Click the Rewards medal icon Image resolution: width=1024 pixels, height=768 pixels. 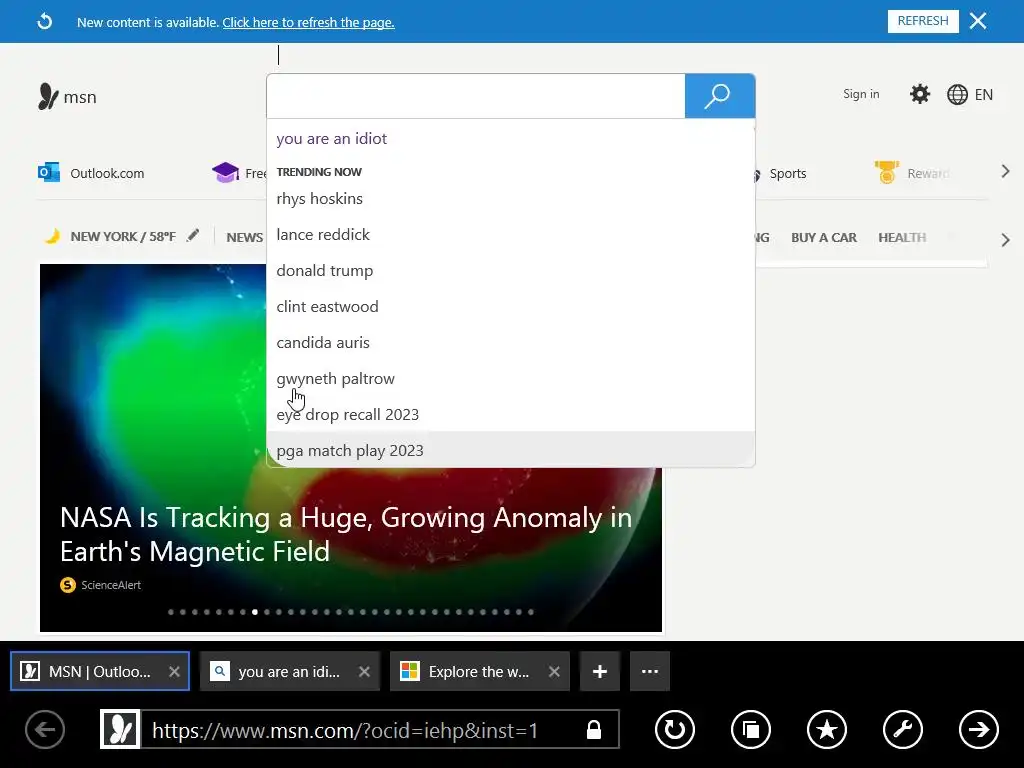coord(886,172)
